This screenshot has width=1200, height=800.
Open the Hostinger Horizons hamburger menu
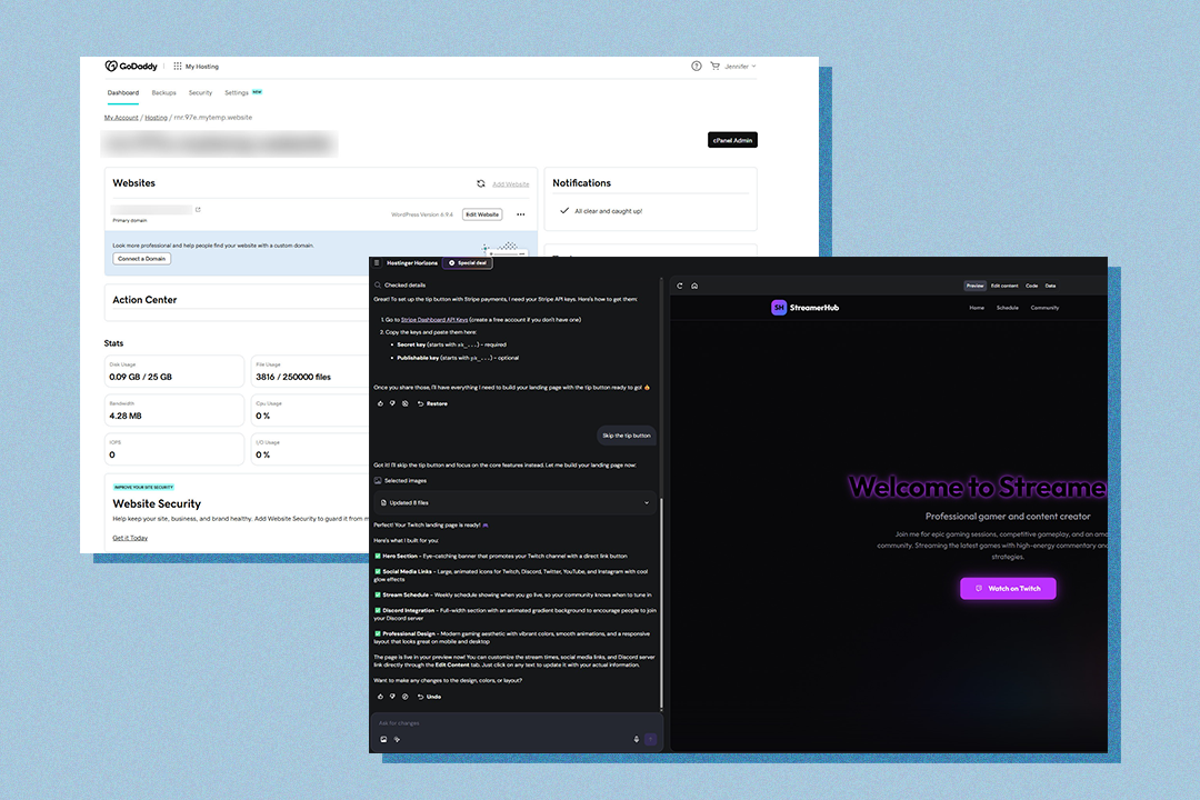(377, 262)
